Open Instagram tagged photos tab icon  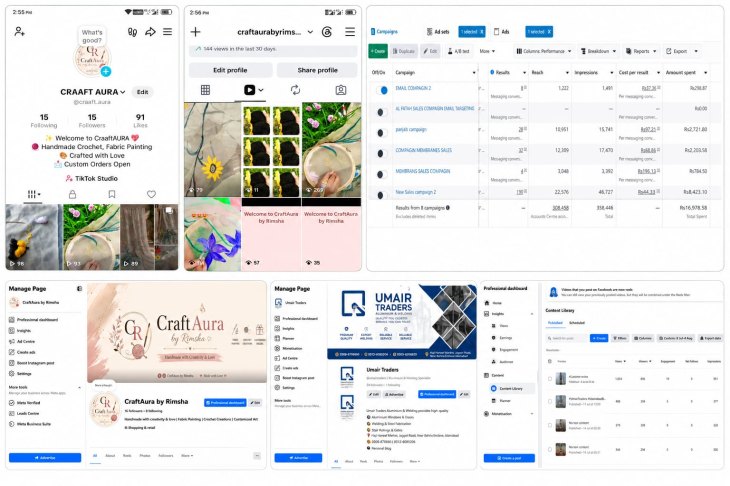pyautogui.click(x=341, y=90)
